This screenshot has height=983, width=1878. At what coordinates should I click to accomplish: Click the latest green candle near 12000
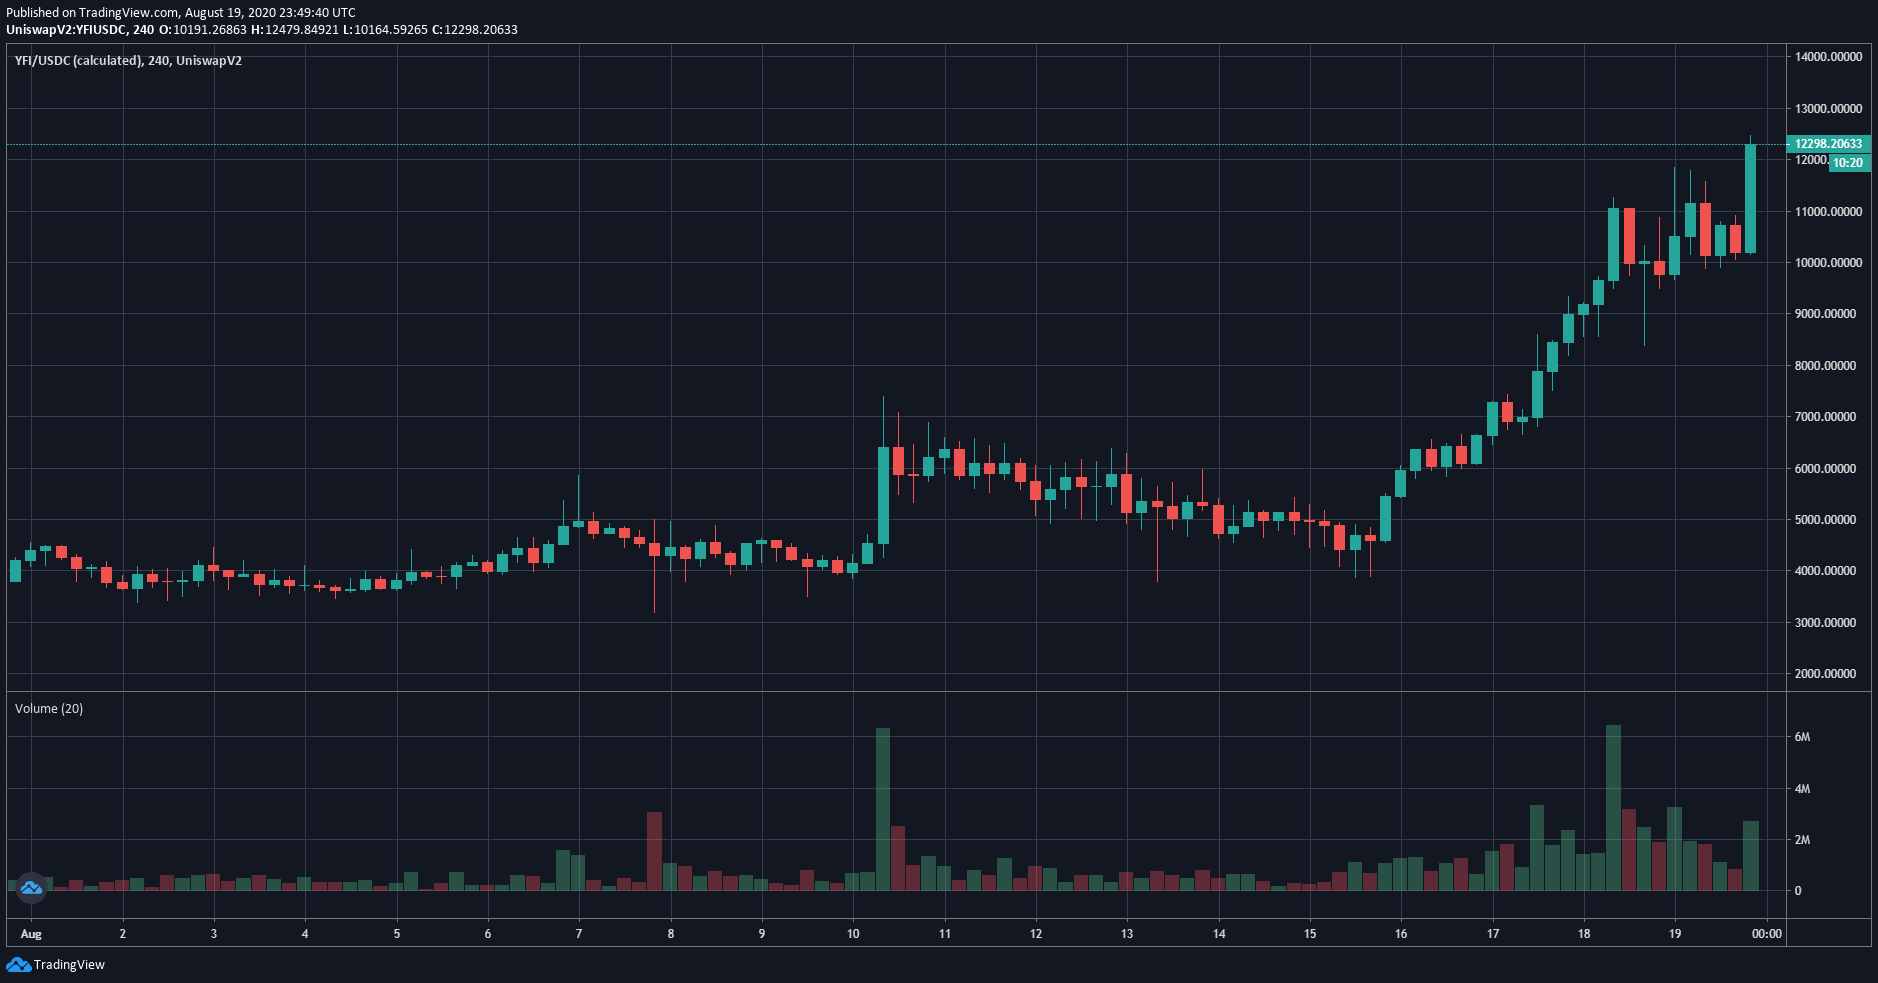coord(1750,198)
